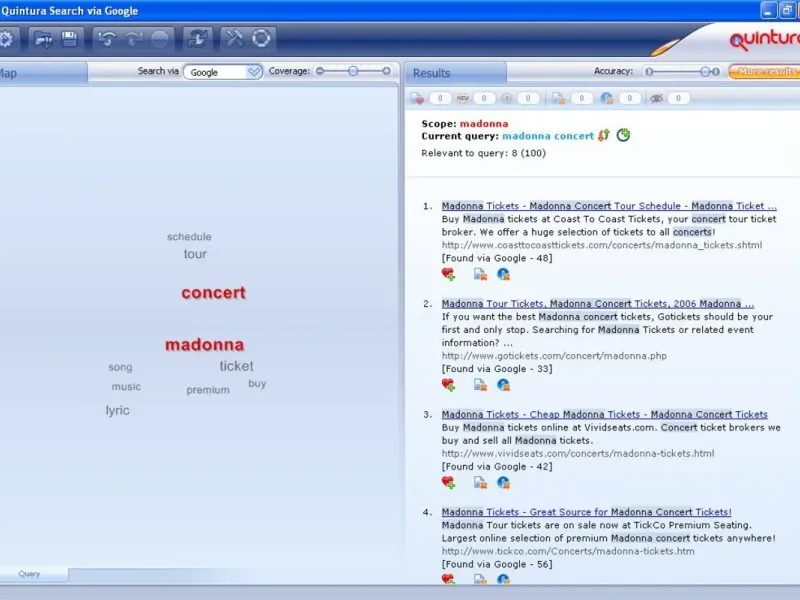This screenshot has height=600, width=800.
Task: Pick 'song' in the word map
Action: 120,367
